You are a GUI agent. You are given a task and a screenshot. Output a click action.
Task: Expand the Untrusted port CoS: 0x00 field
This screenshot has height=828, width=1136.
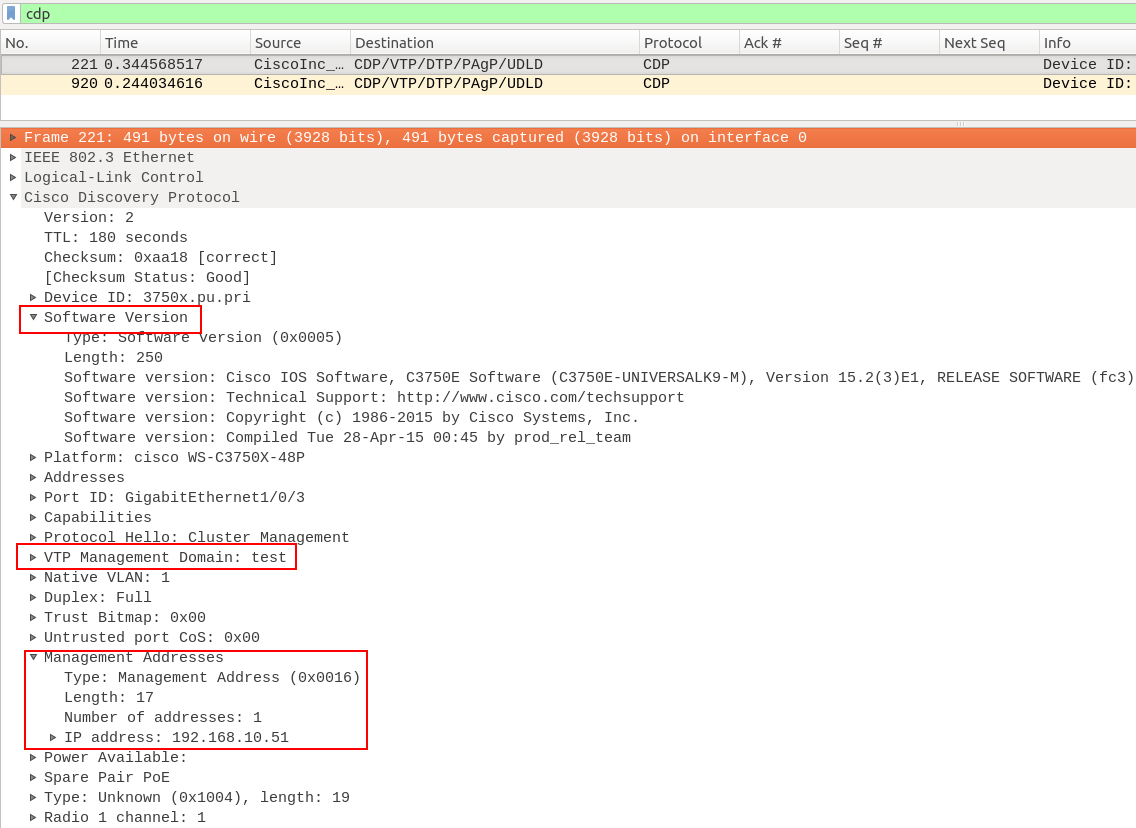(x=33, y=637)
